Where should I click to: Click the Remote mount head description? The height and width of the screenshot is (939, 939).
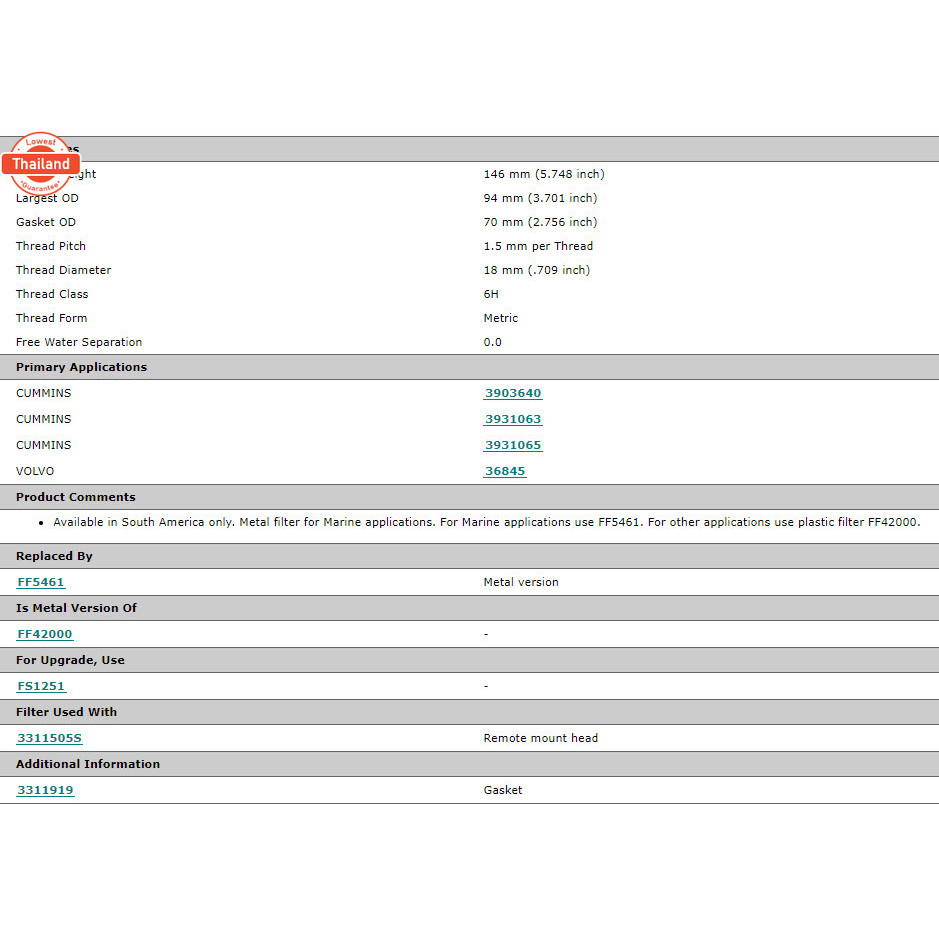pyautogui.click(x=540, y=738)
